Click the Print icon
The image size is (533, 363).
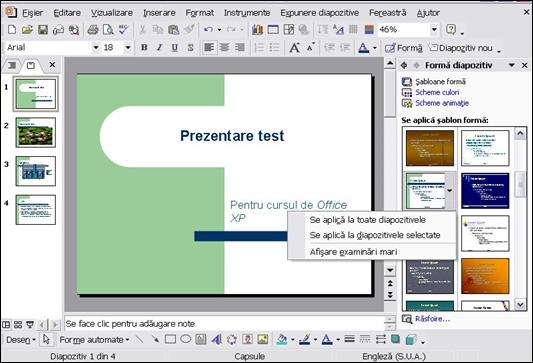[92, 30]
